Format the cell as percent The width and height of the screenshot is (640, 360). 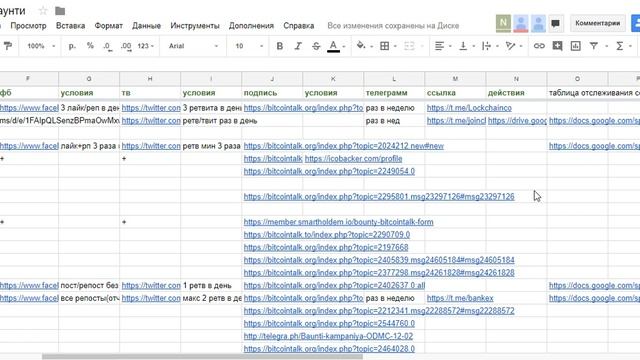tap(90, 46)
